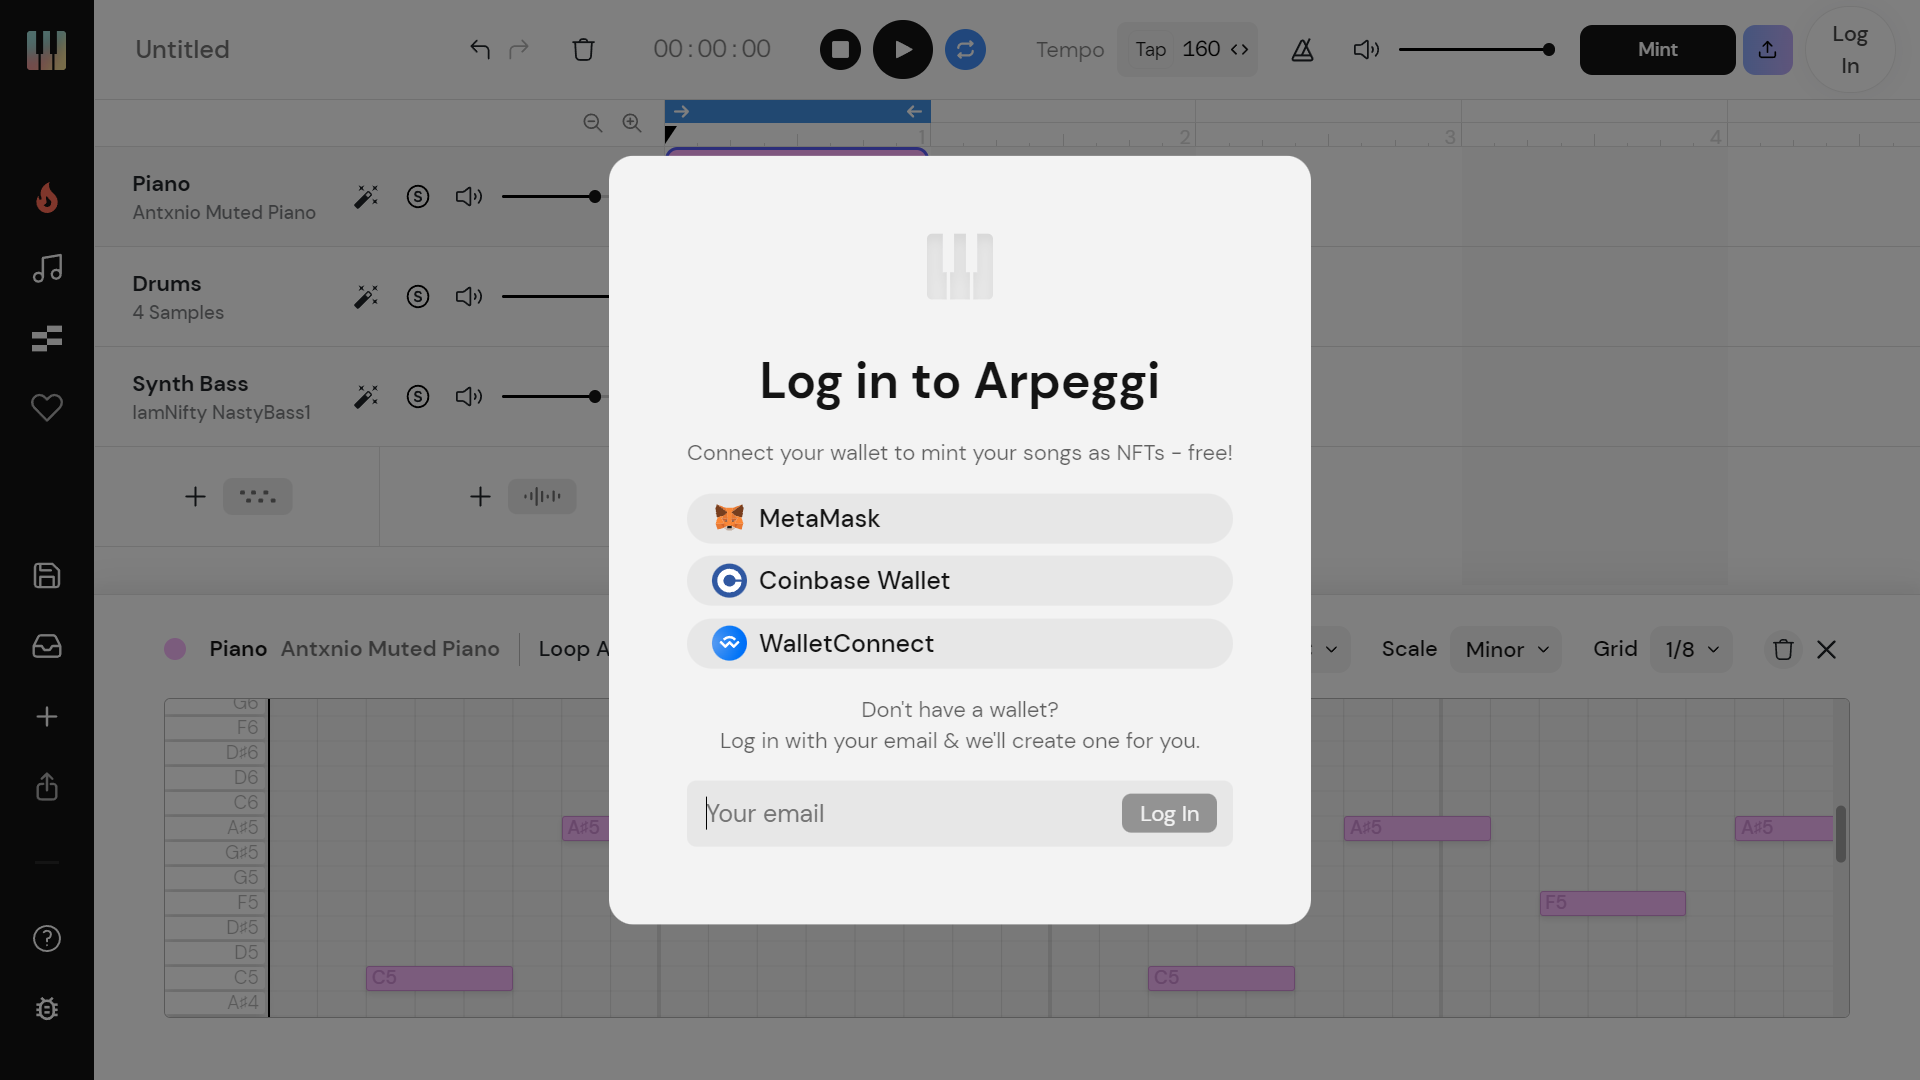Start playback with the play button
Image resolution: width=1920 pixels, height=1080 pixels.
(x=902, y=49)
